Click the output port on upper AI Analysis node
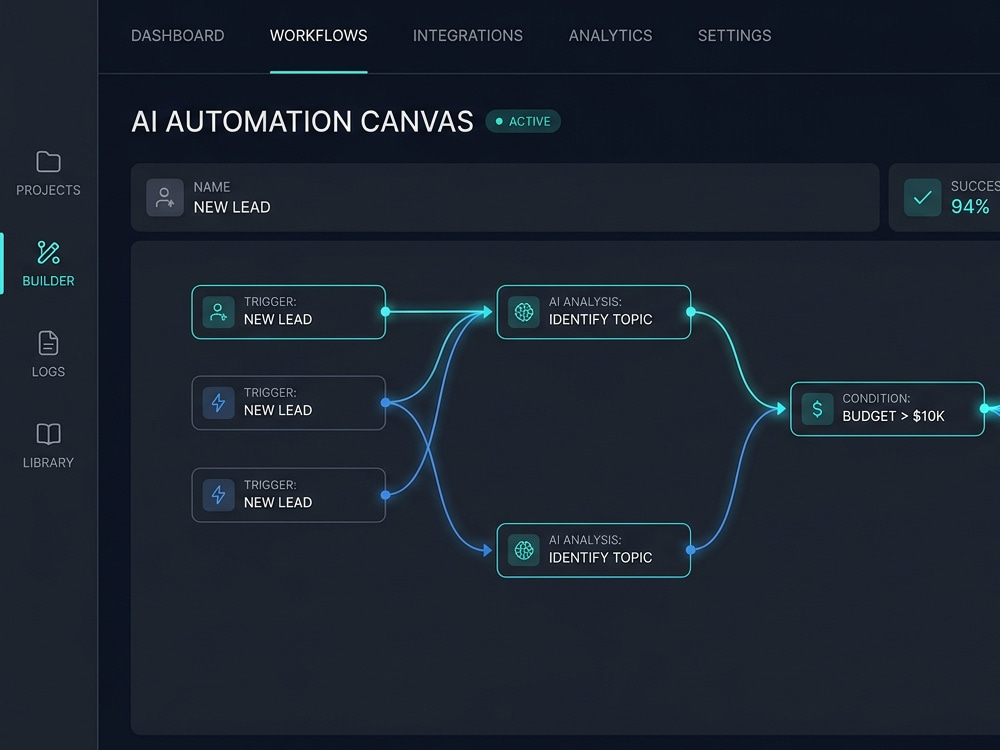 point(691,312)
